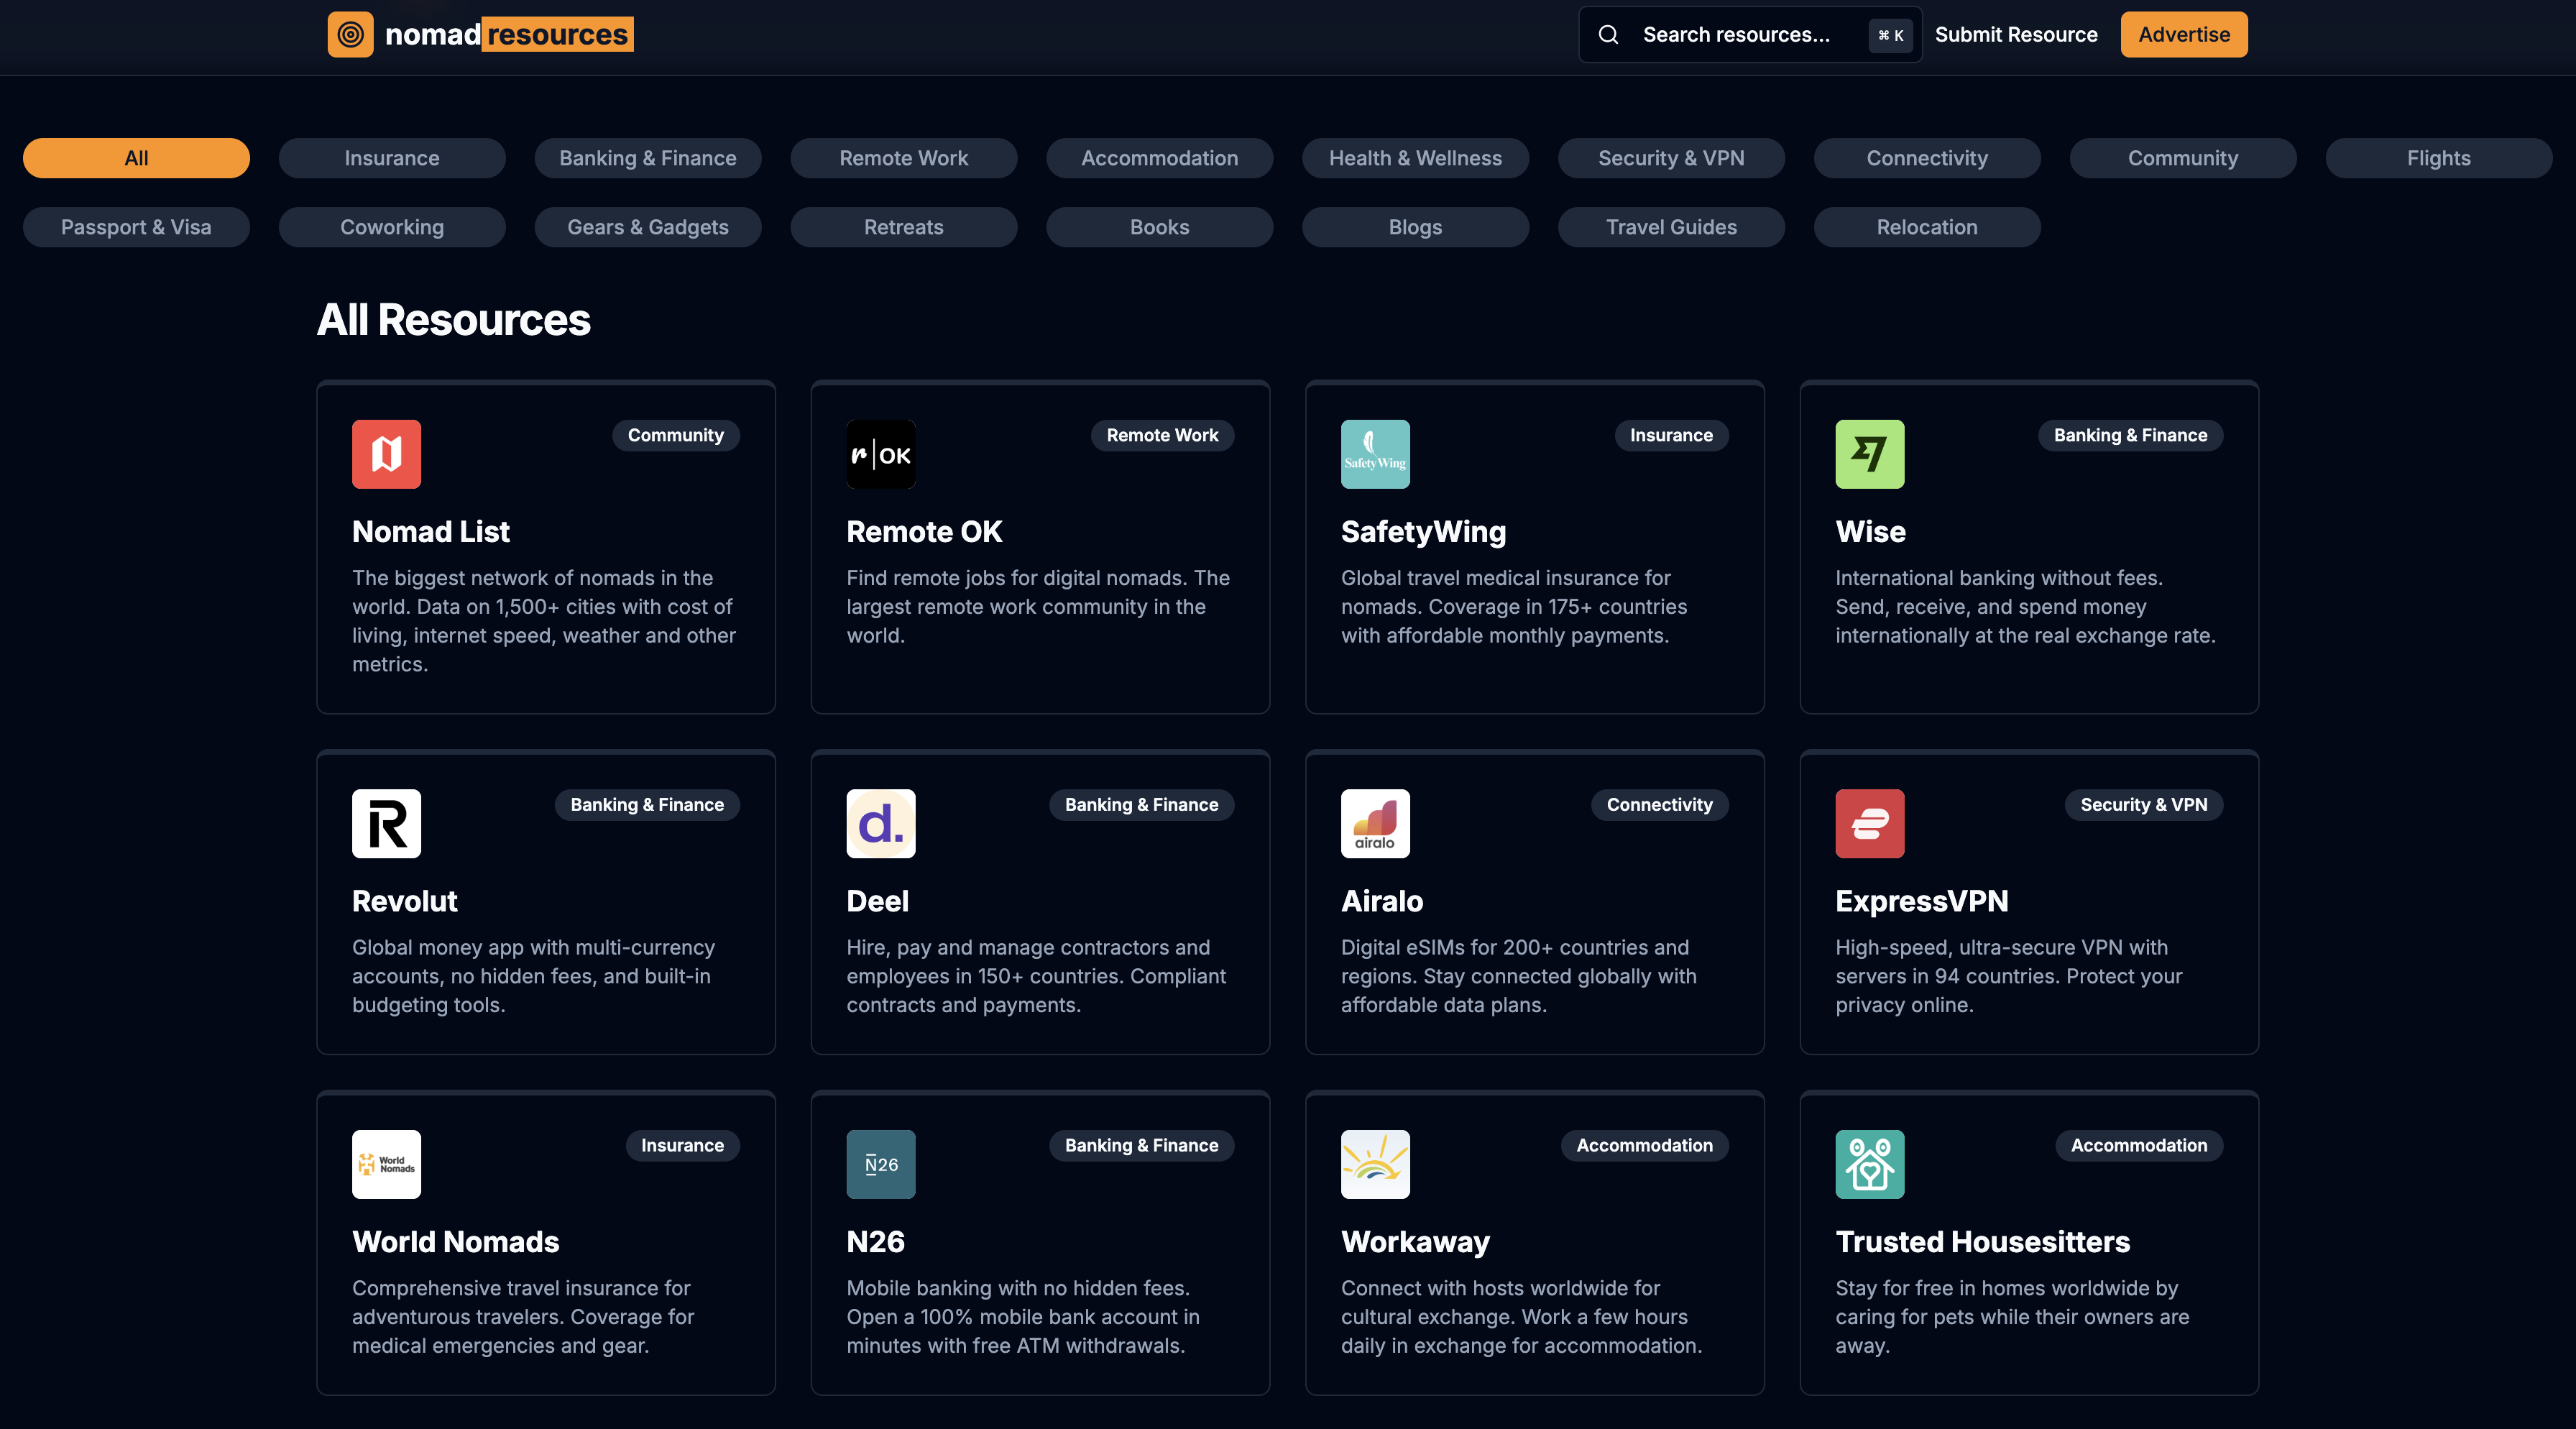This screenshot has width=2576, height=1429.
Task: Filter by Banking & Finance category
Action: tap(648, 158)
